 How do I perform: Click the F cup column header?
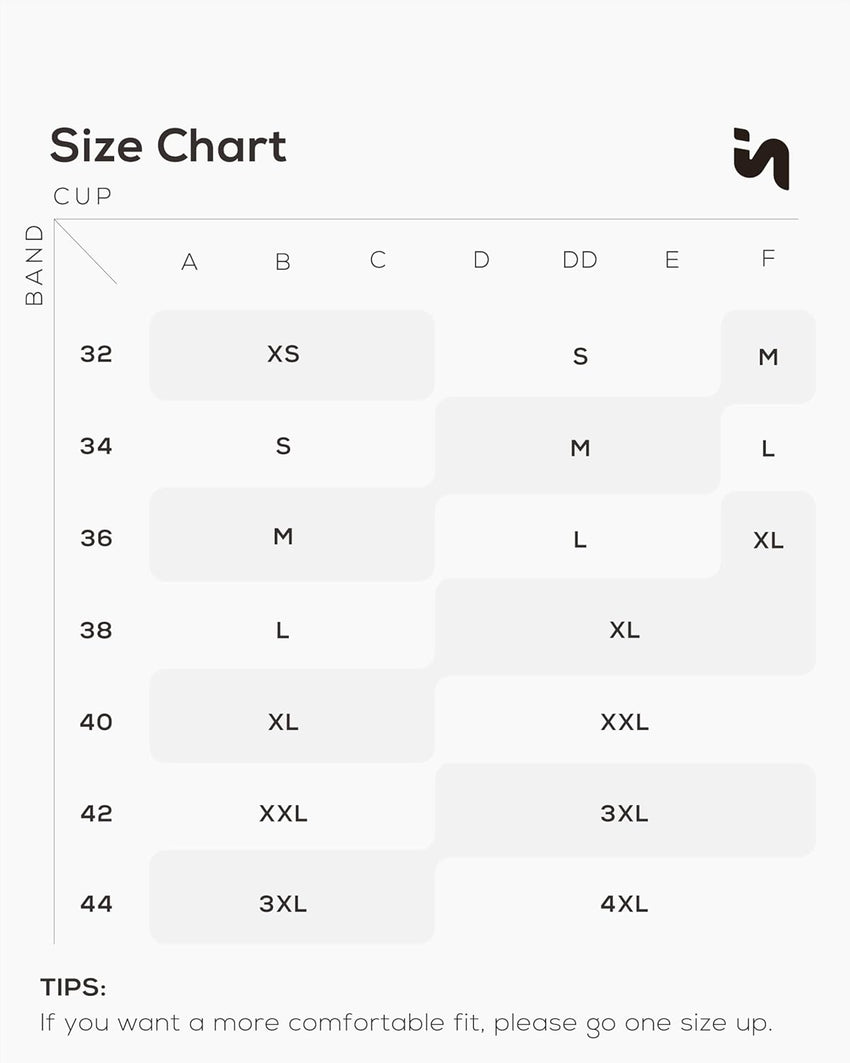(768, 259)
